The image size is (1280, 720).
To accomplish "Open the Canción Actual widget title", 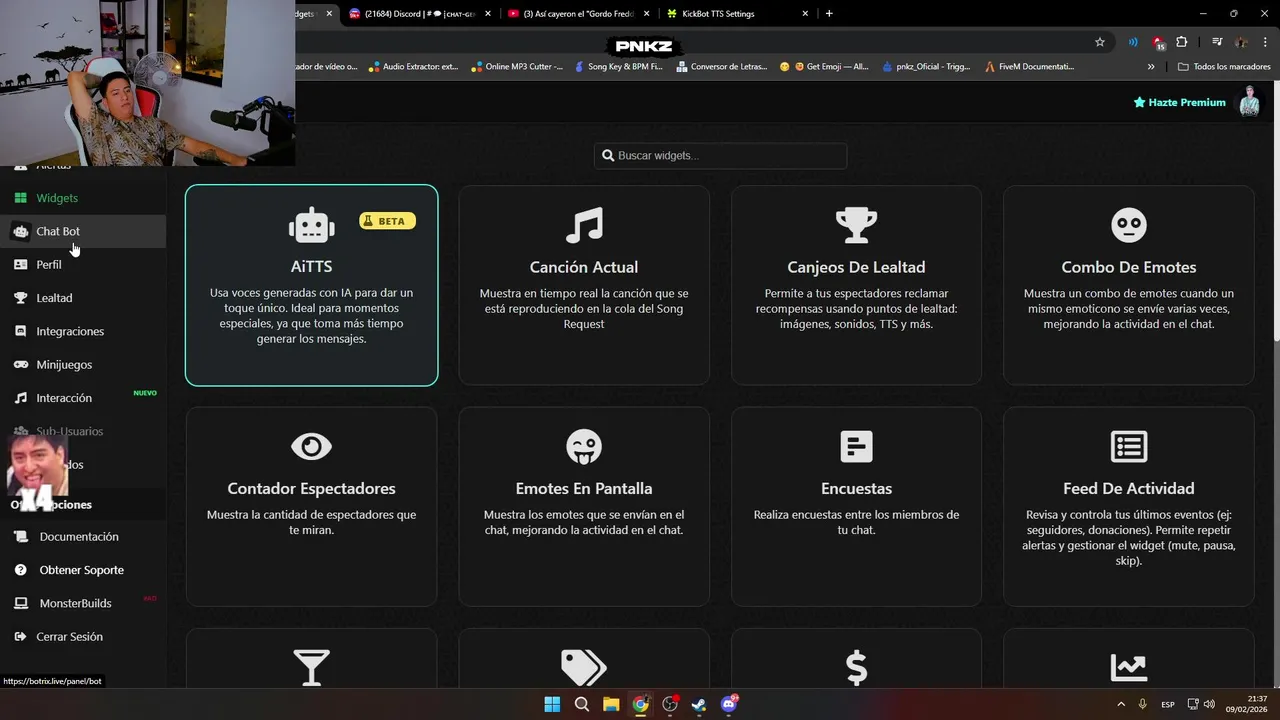I will click(x=584, y=267).
